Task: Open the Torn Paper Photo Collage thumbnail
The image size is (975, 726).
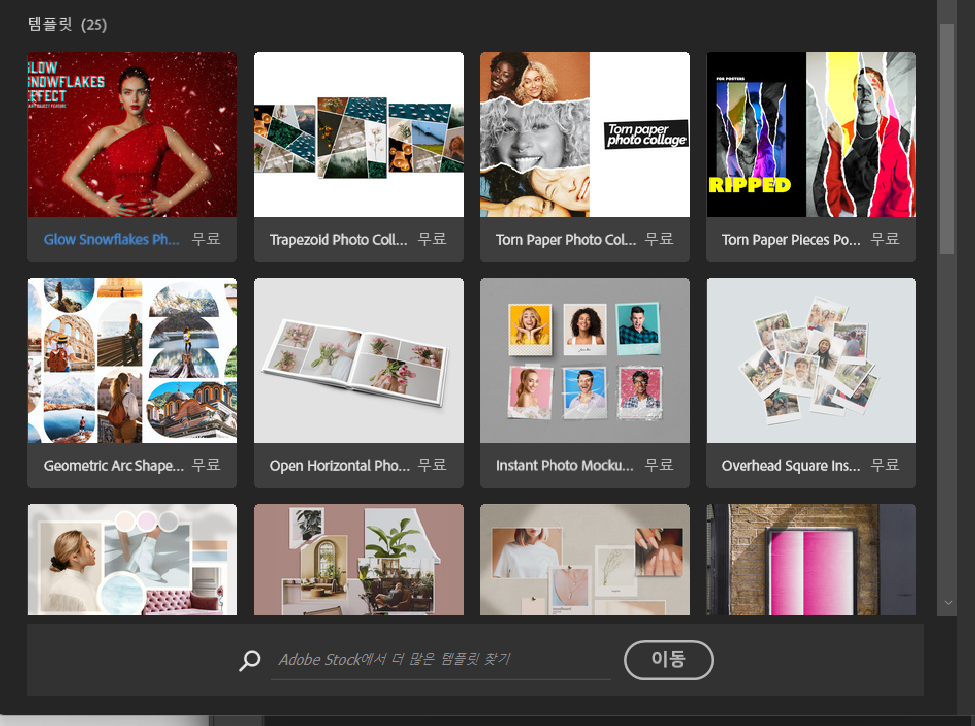Action: point(584,135)
